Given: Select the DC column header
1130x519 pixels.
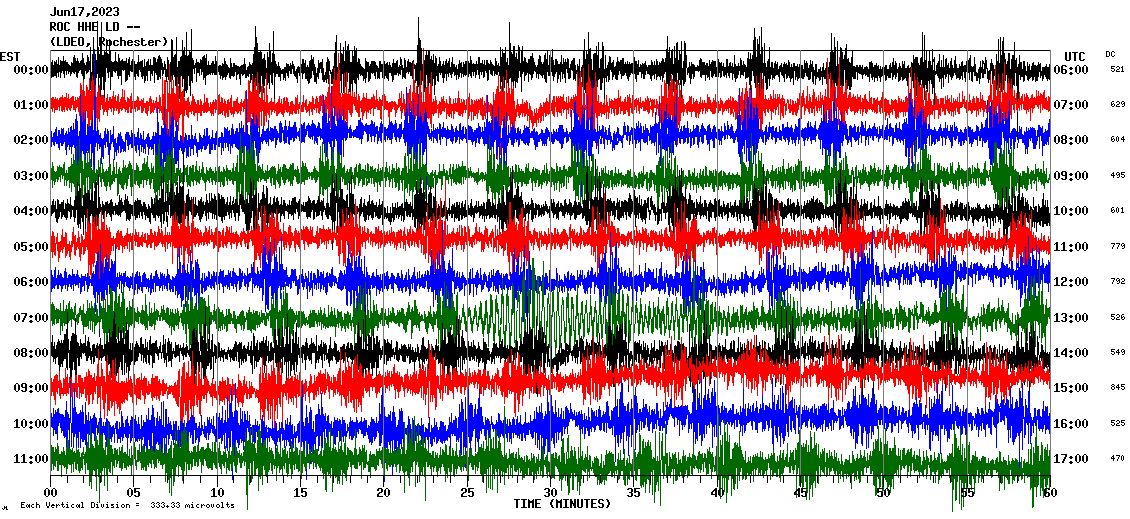Looking at the screenshot, I should (x=1110, y=54).
